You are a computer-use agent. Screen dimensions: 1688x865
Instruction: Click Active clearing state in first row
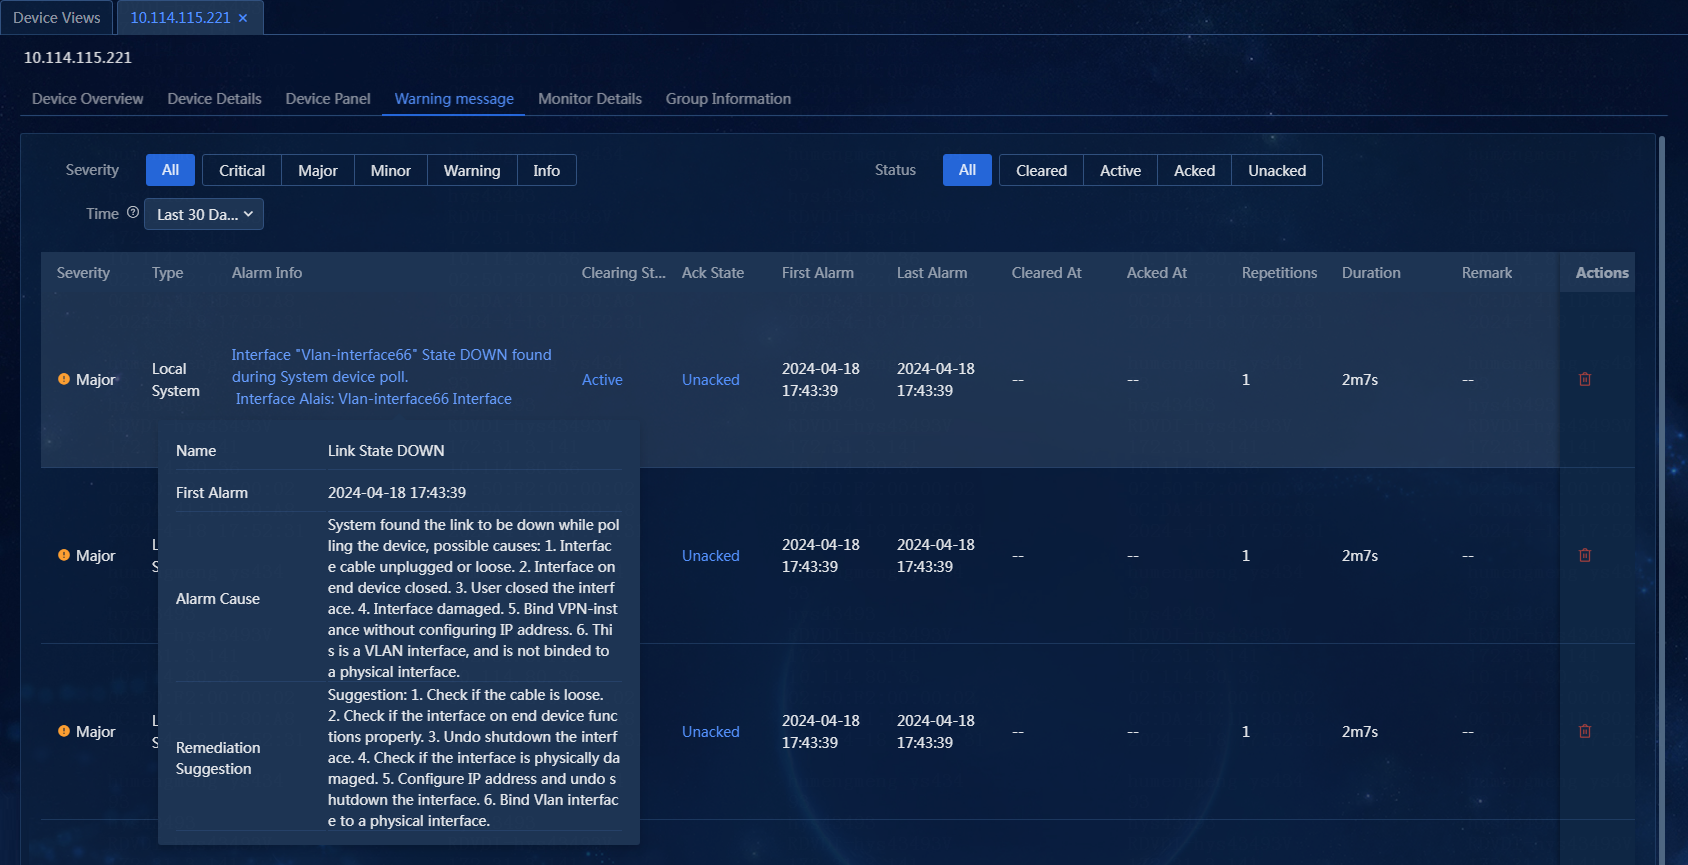602,379
